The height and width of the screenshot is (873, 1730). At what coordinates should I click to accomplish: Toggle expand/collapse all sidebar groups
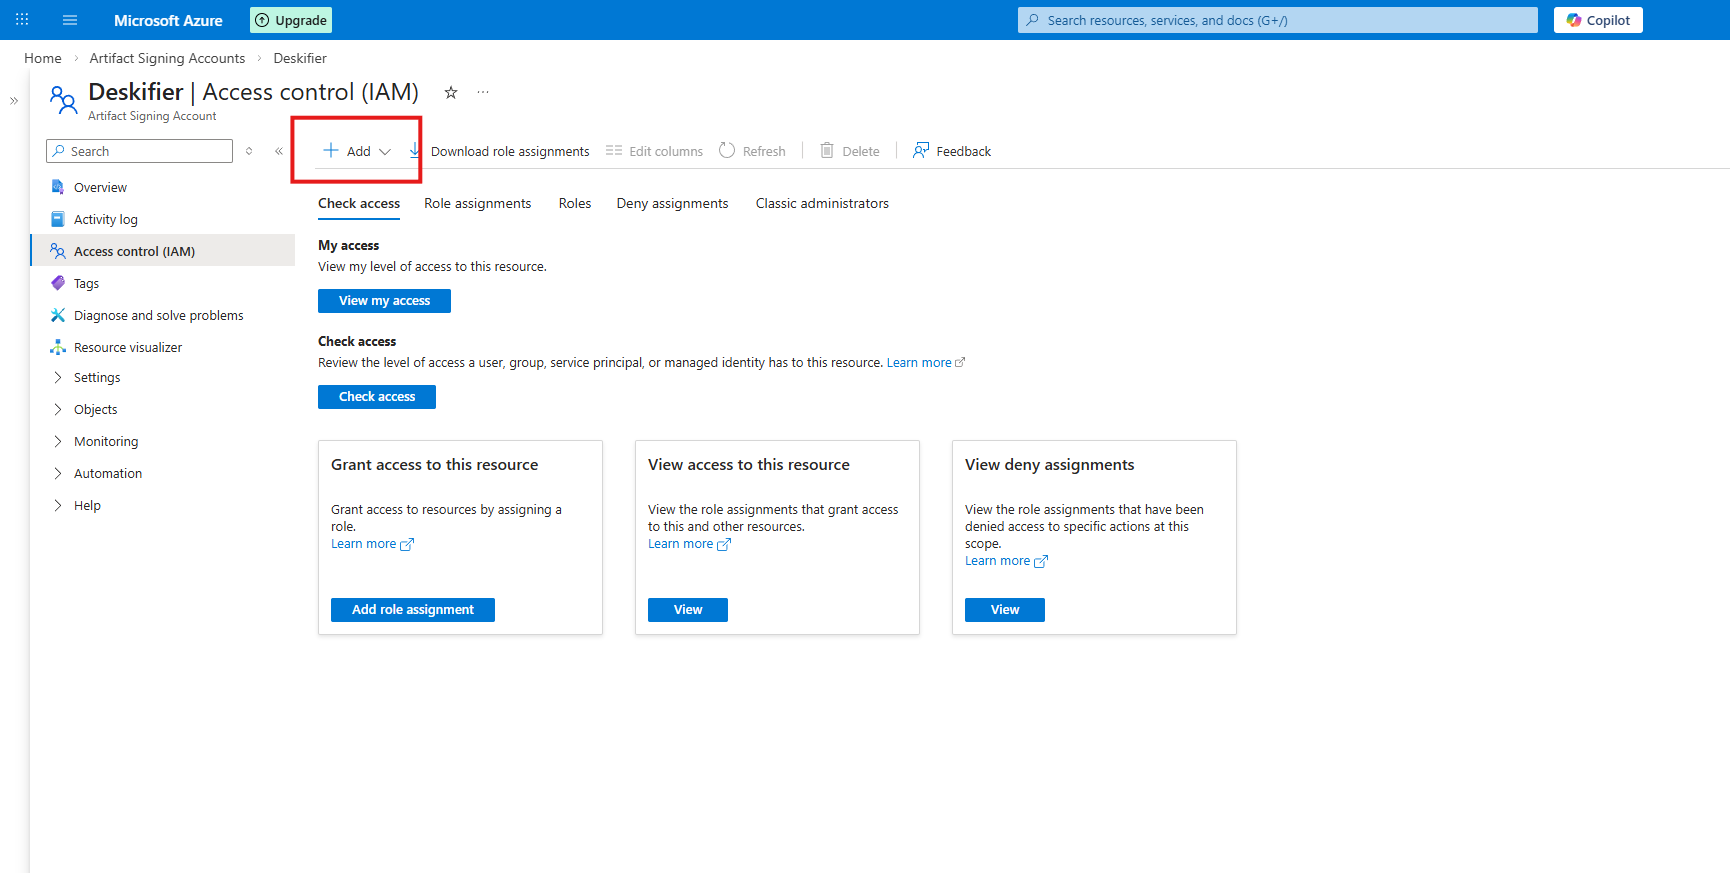pos(249,151)
